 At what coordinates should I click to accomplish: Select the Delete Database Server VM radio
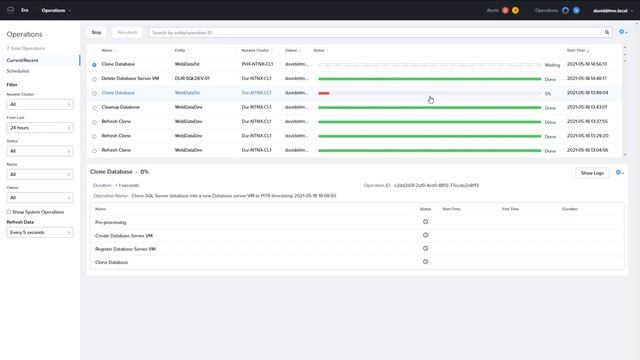point(94,79)
